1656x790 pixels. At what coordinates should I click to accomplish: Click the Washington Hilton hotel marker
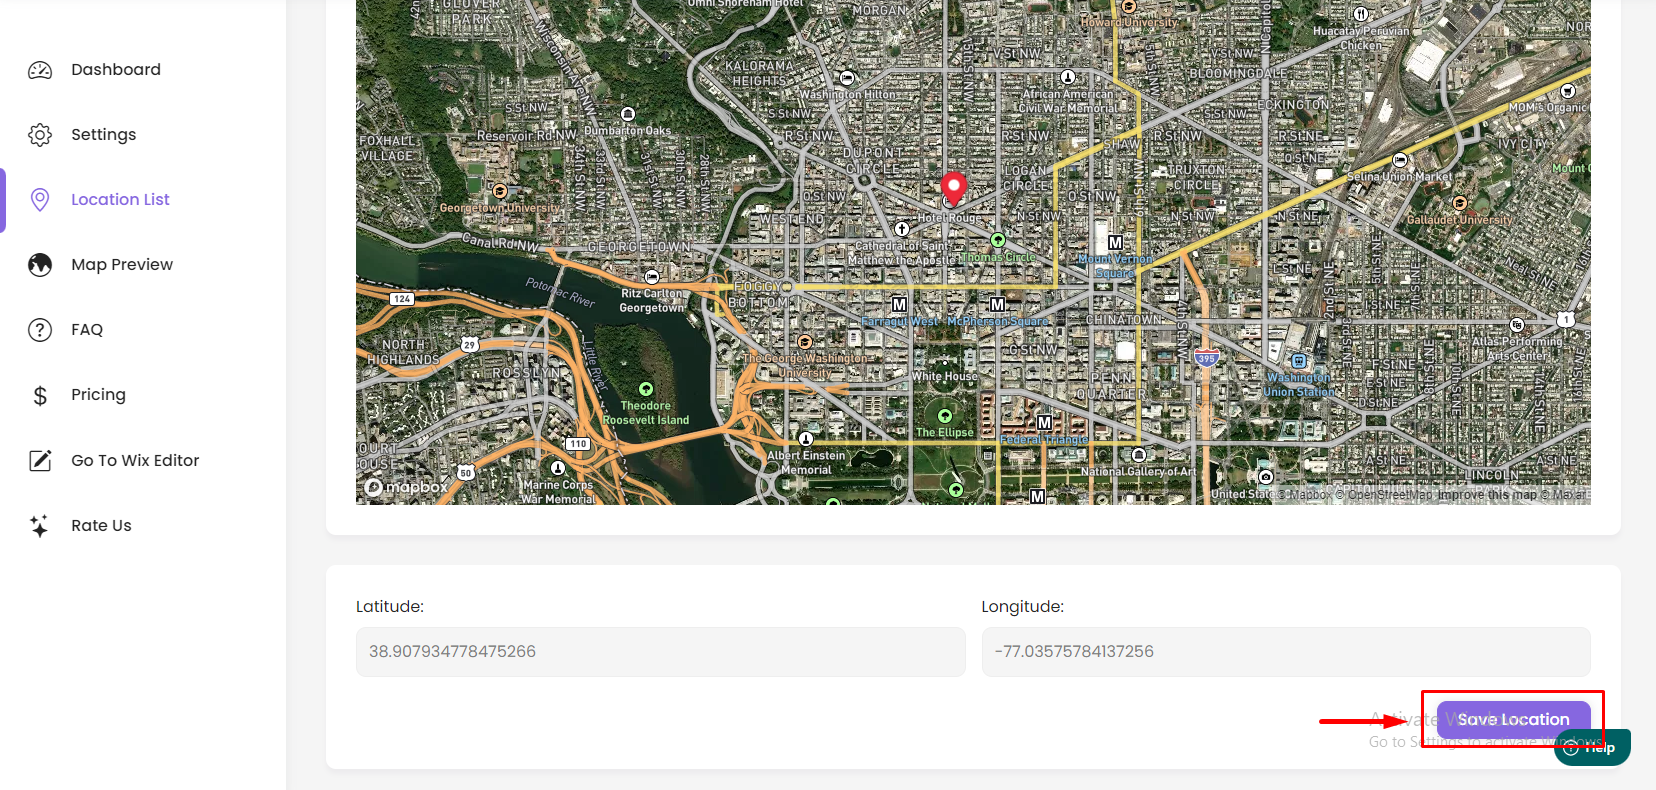pos(847,78)
